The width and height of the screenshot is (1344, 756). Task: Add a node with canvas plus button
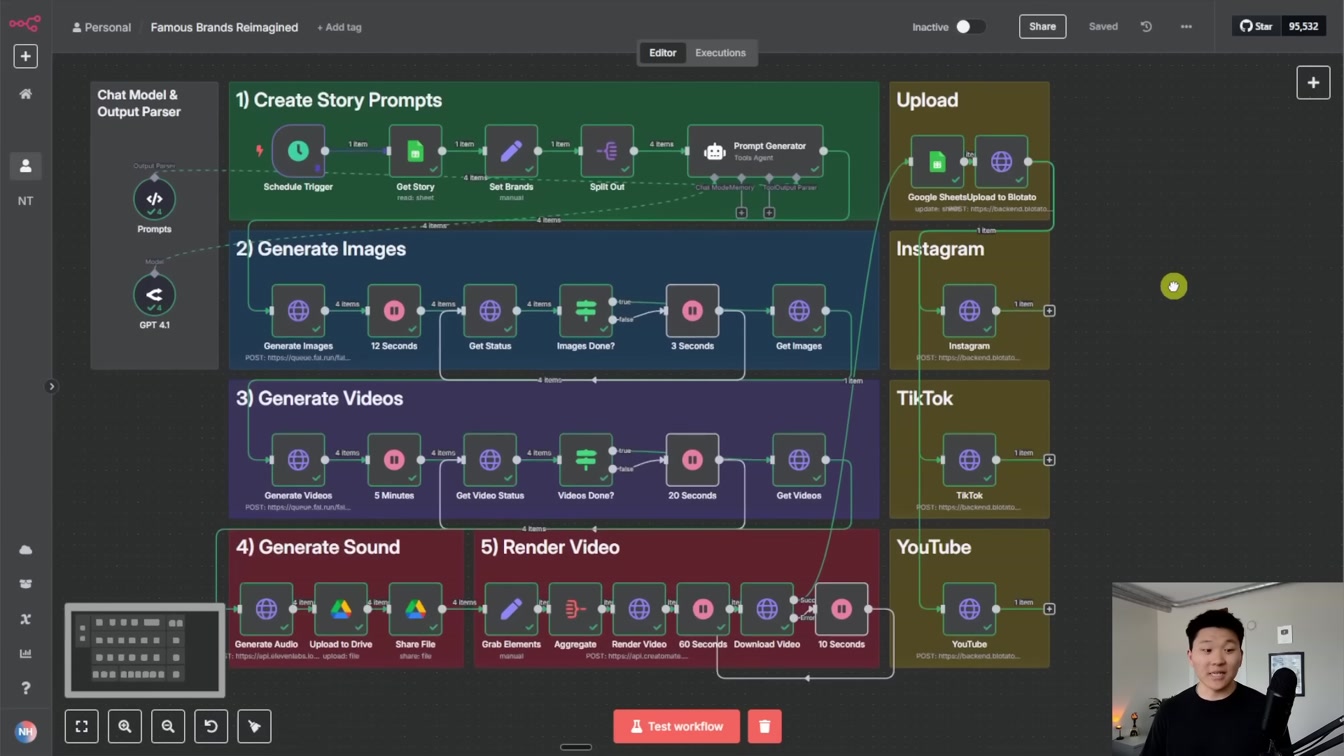tap(1313, 83)
